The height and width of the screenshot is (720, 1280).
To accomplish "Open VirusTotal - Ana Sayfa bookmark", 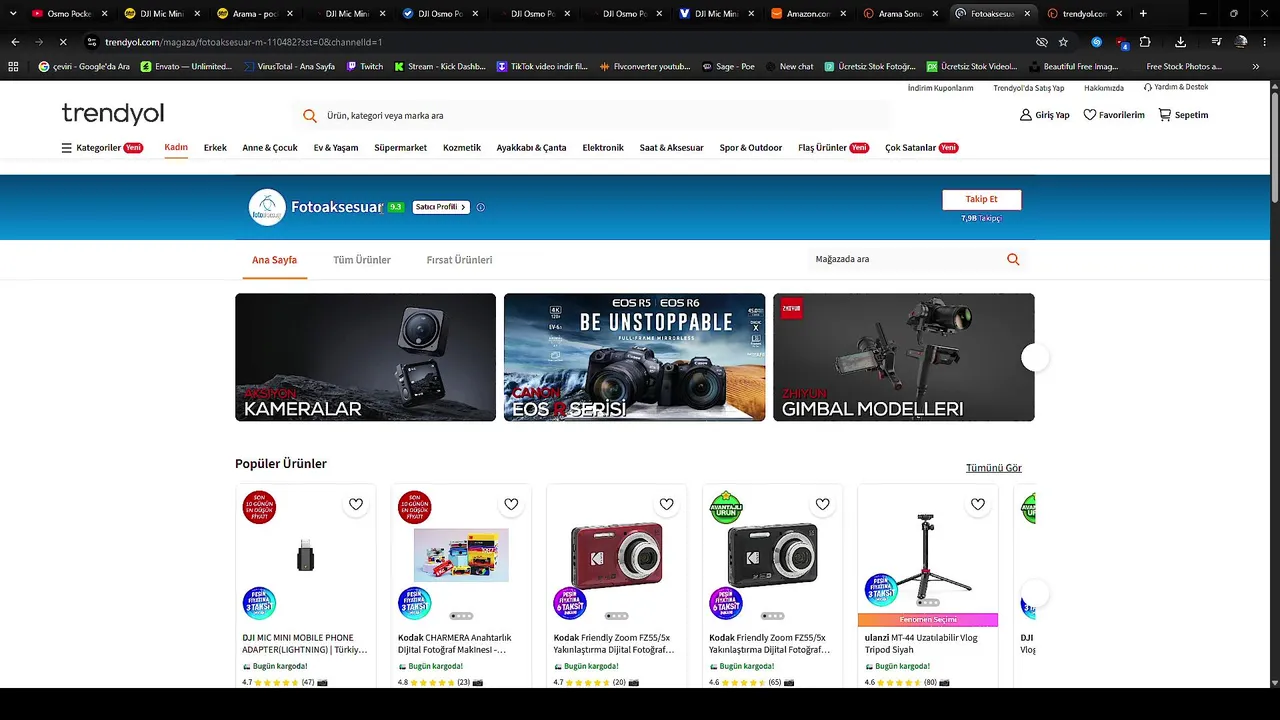I will point(290,66).
